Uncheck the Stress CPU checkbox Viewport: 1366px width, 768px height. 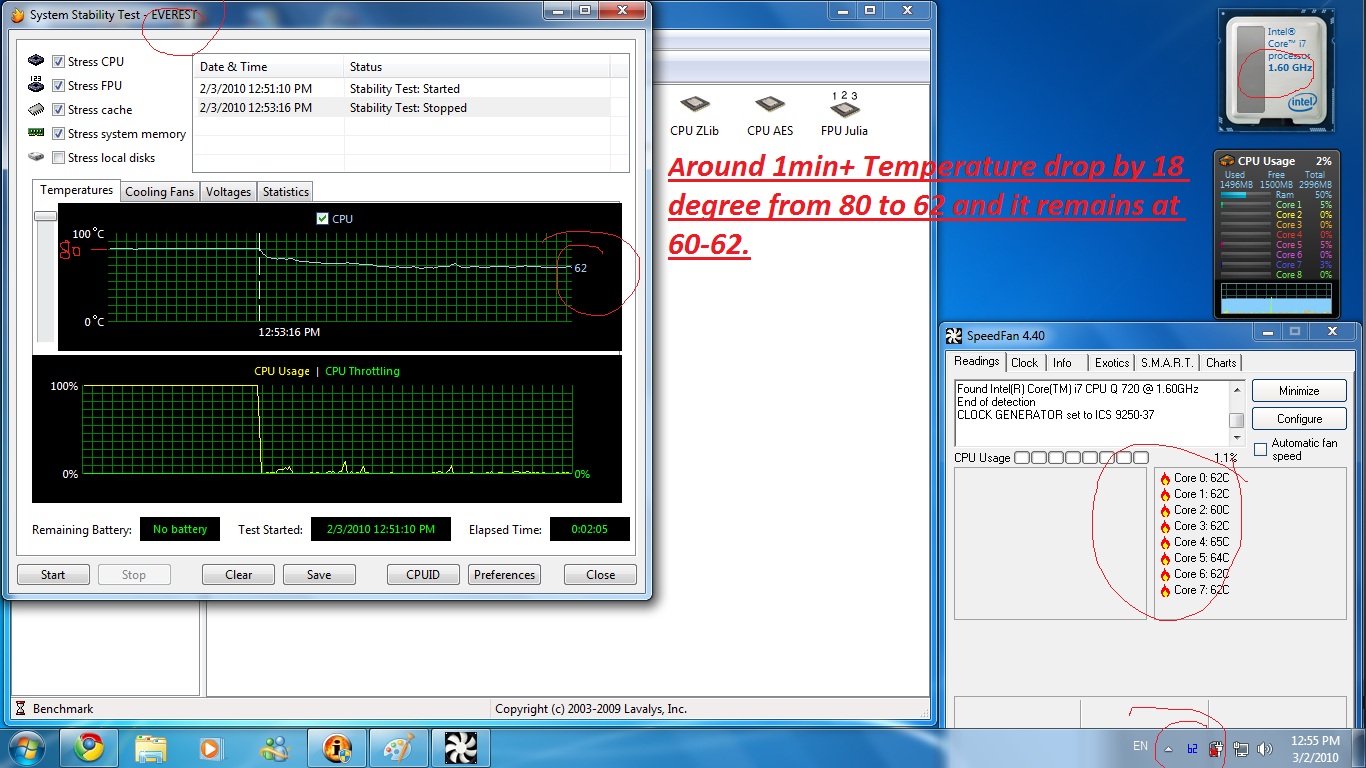click(x=59, y=62)
